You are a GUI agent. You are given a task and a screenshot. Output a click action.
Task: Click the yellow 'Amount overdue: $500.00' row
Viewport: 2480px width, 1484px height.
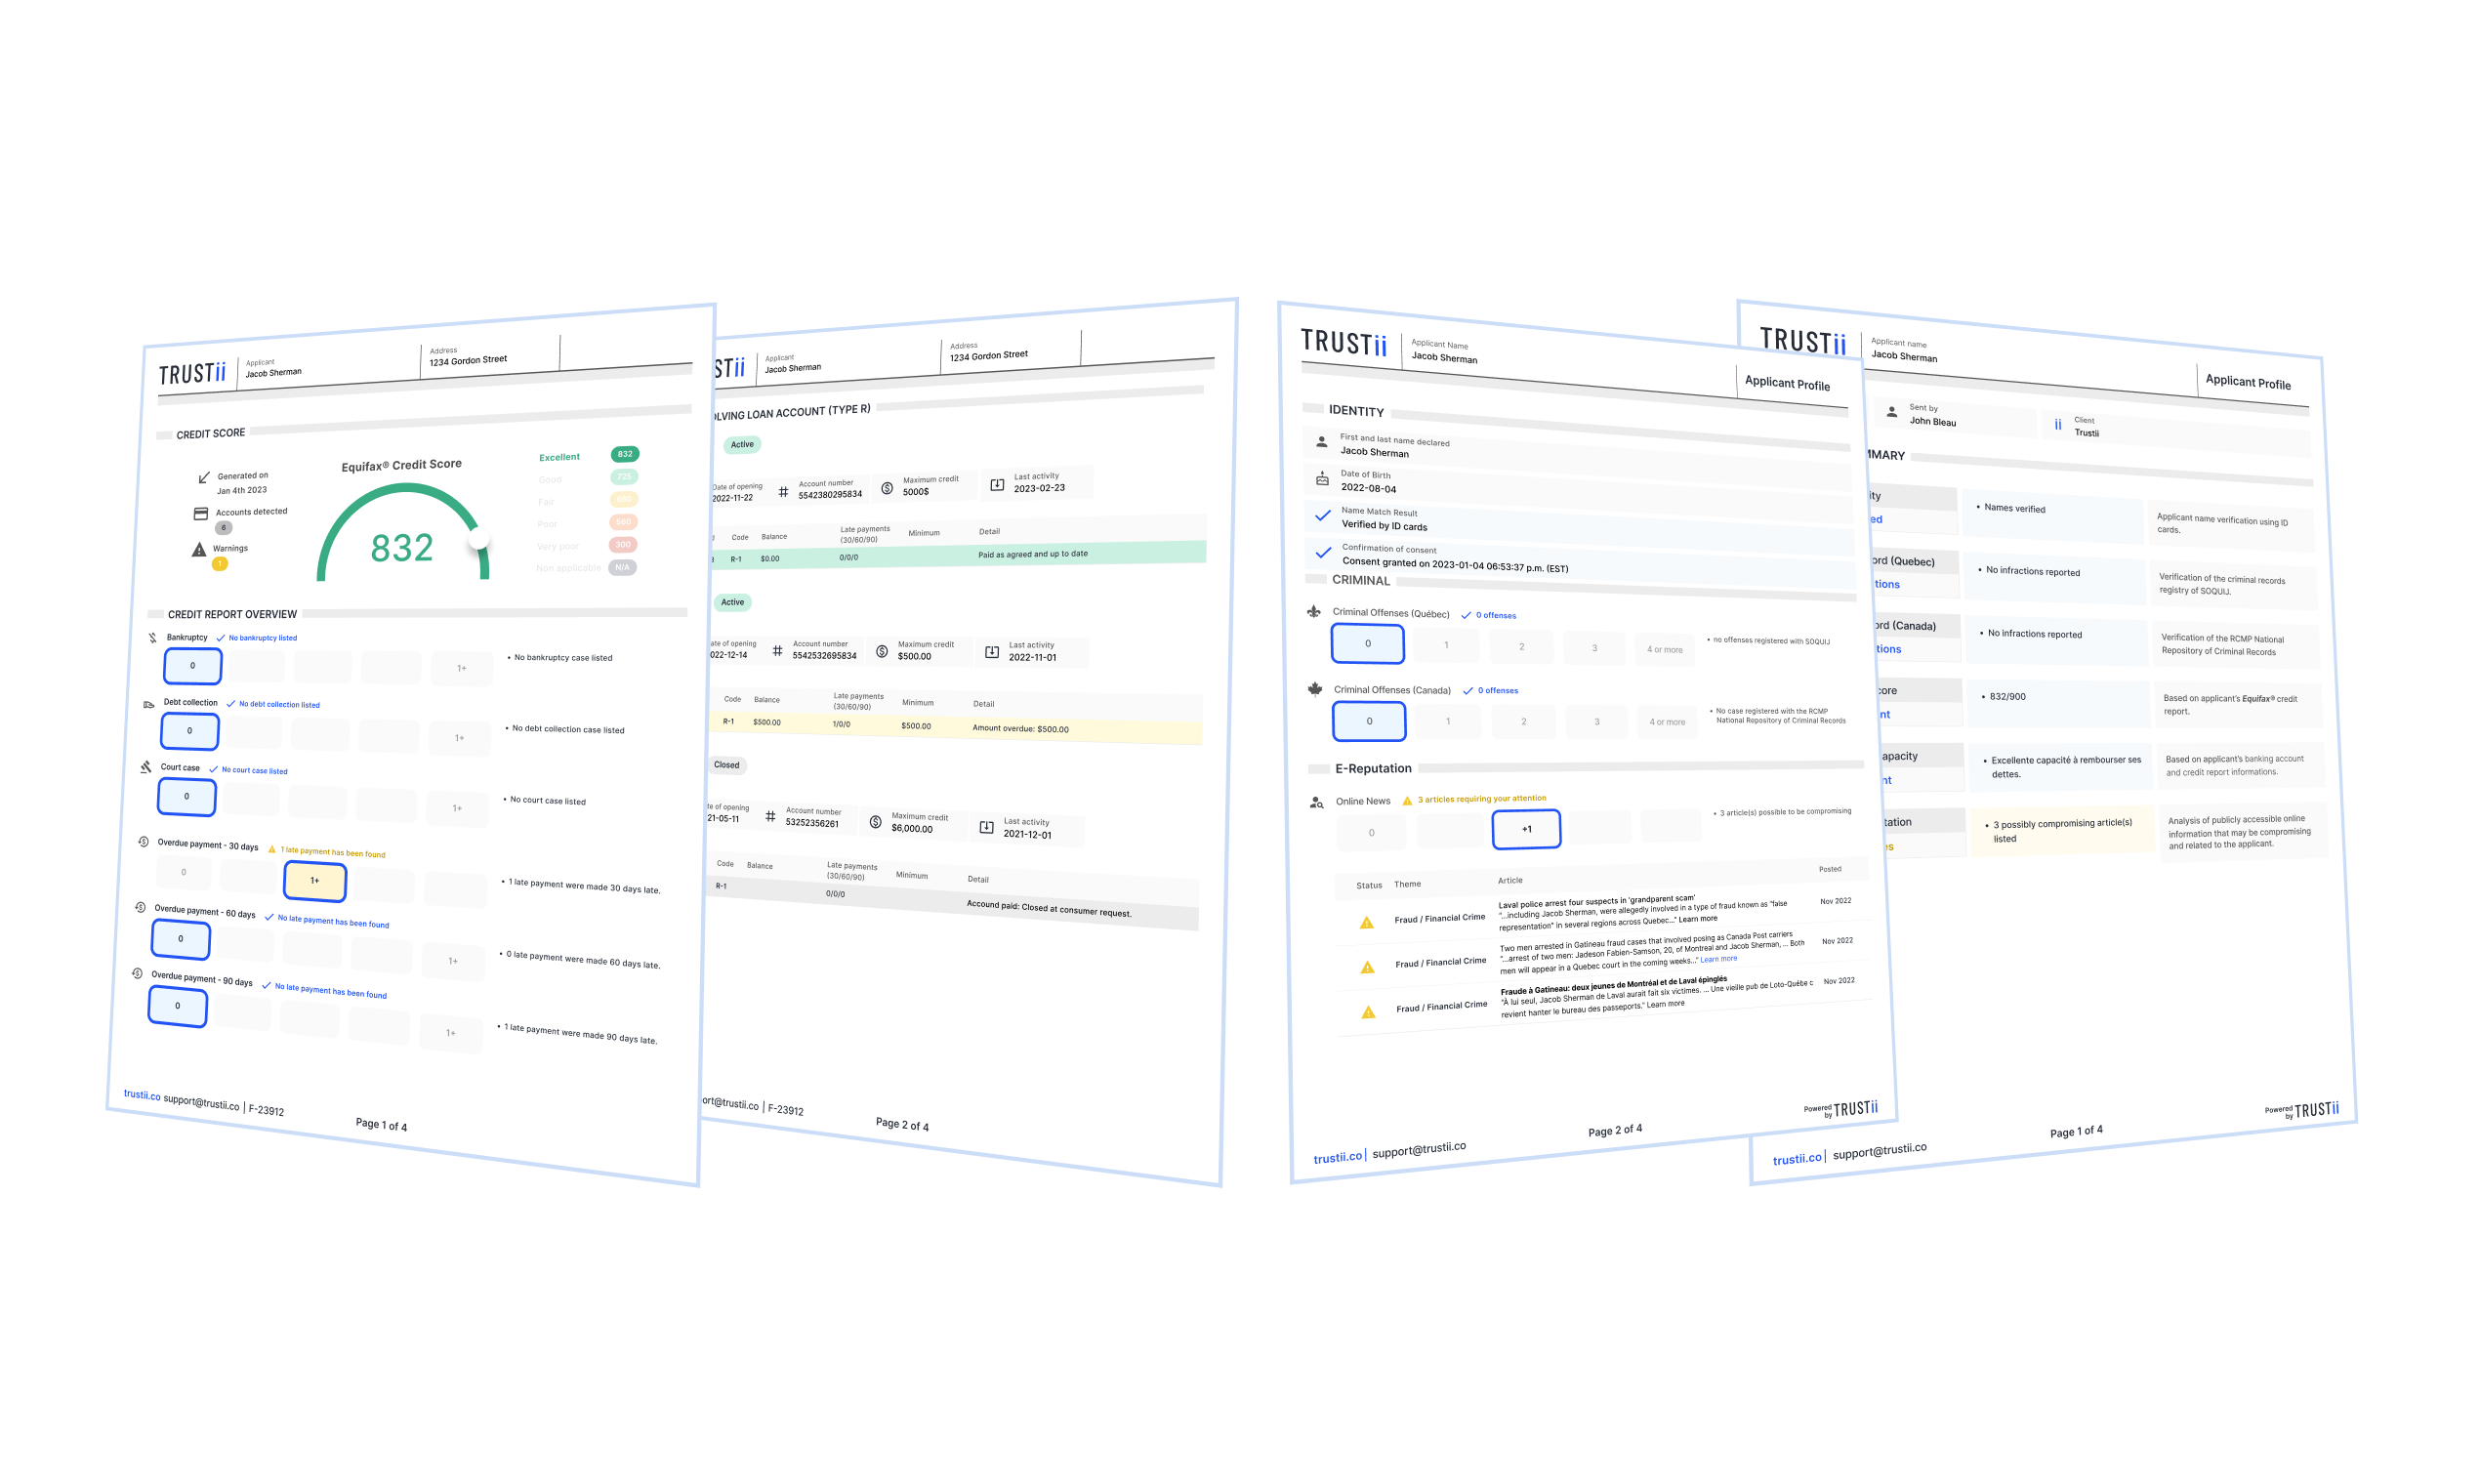(x=955, y=726)
